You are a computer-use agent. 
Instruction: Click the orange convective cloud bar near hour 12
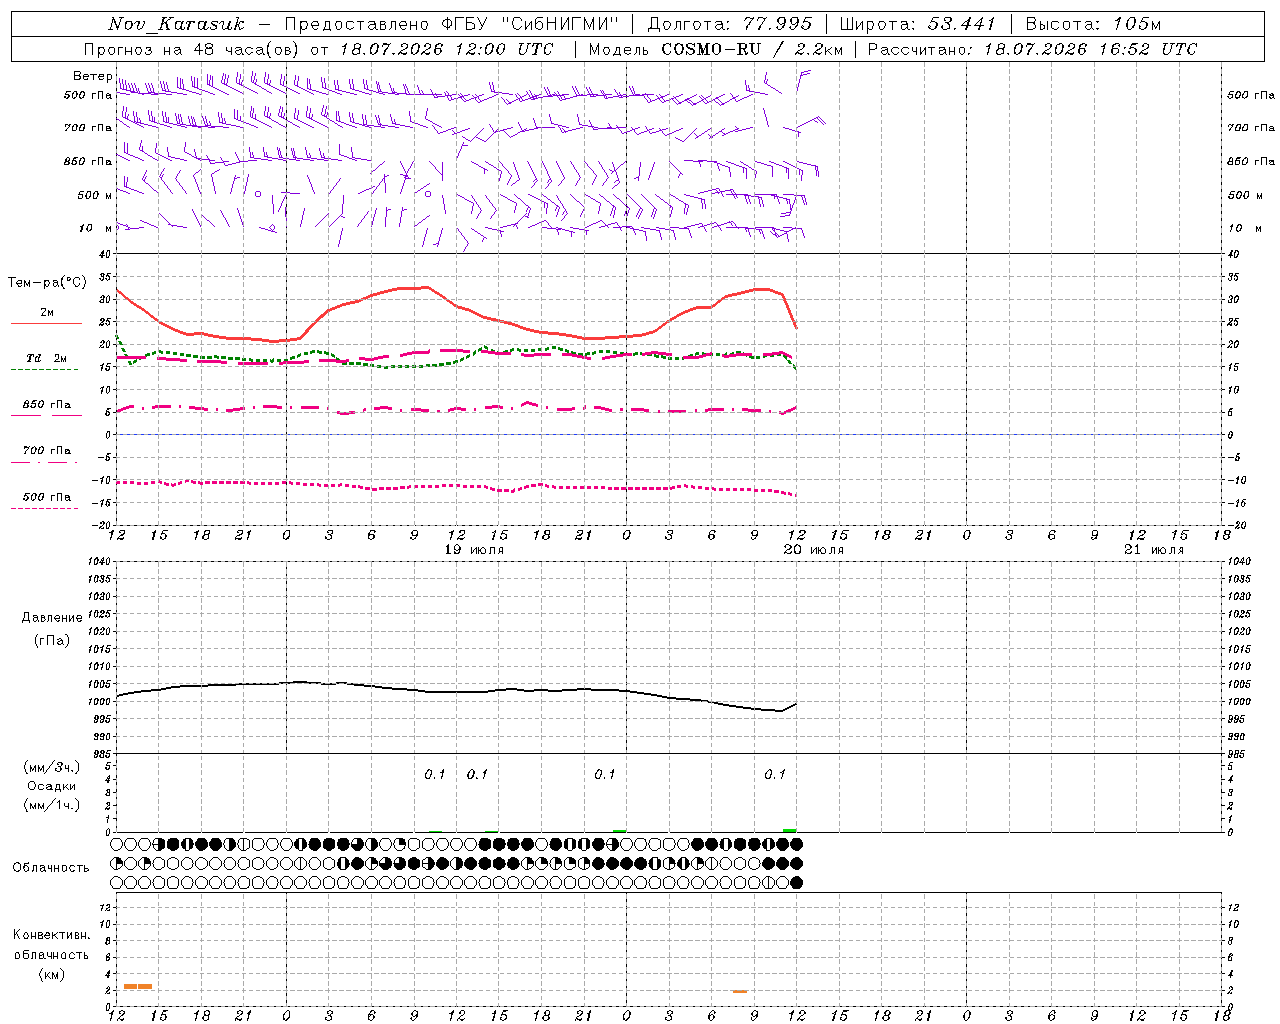click(x=138, y=987)
